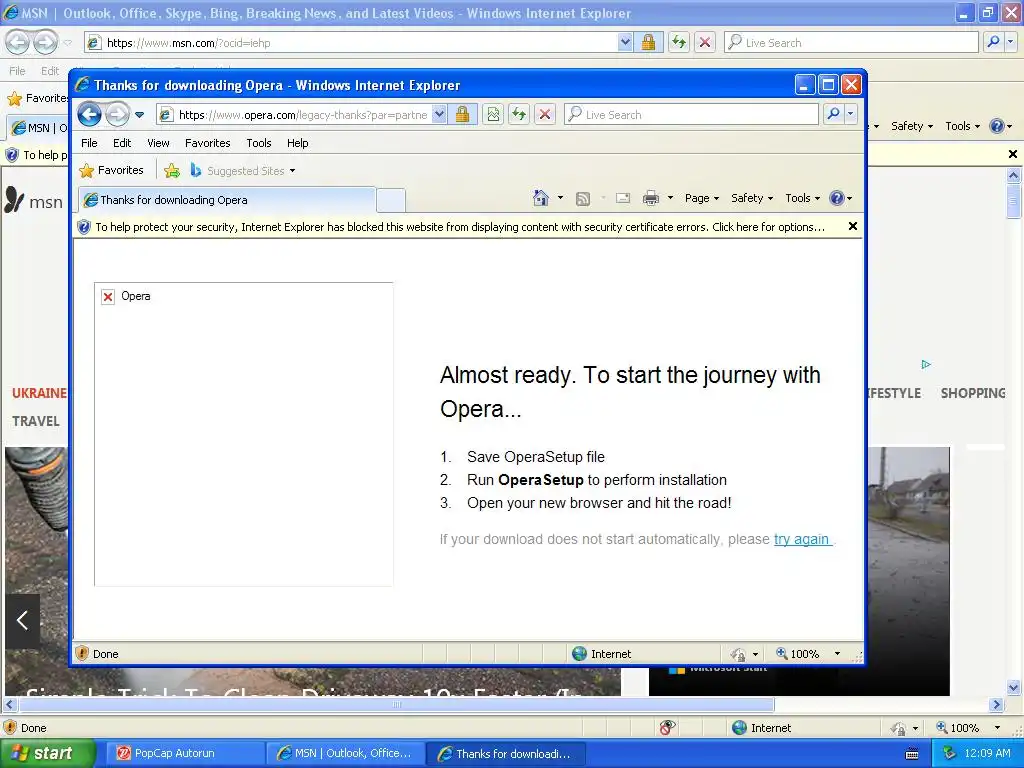
Task: Click Help question mark icon in Opera window
Action: [x=837, y=198]
